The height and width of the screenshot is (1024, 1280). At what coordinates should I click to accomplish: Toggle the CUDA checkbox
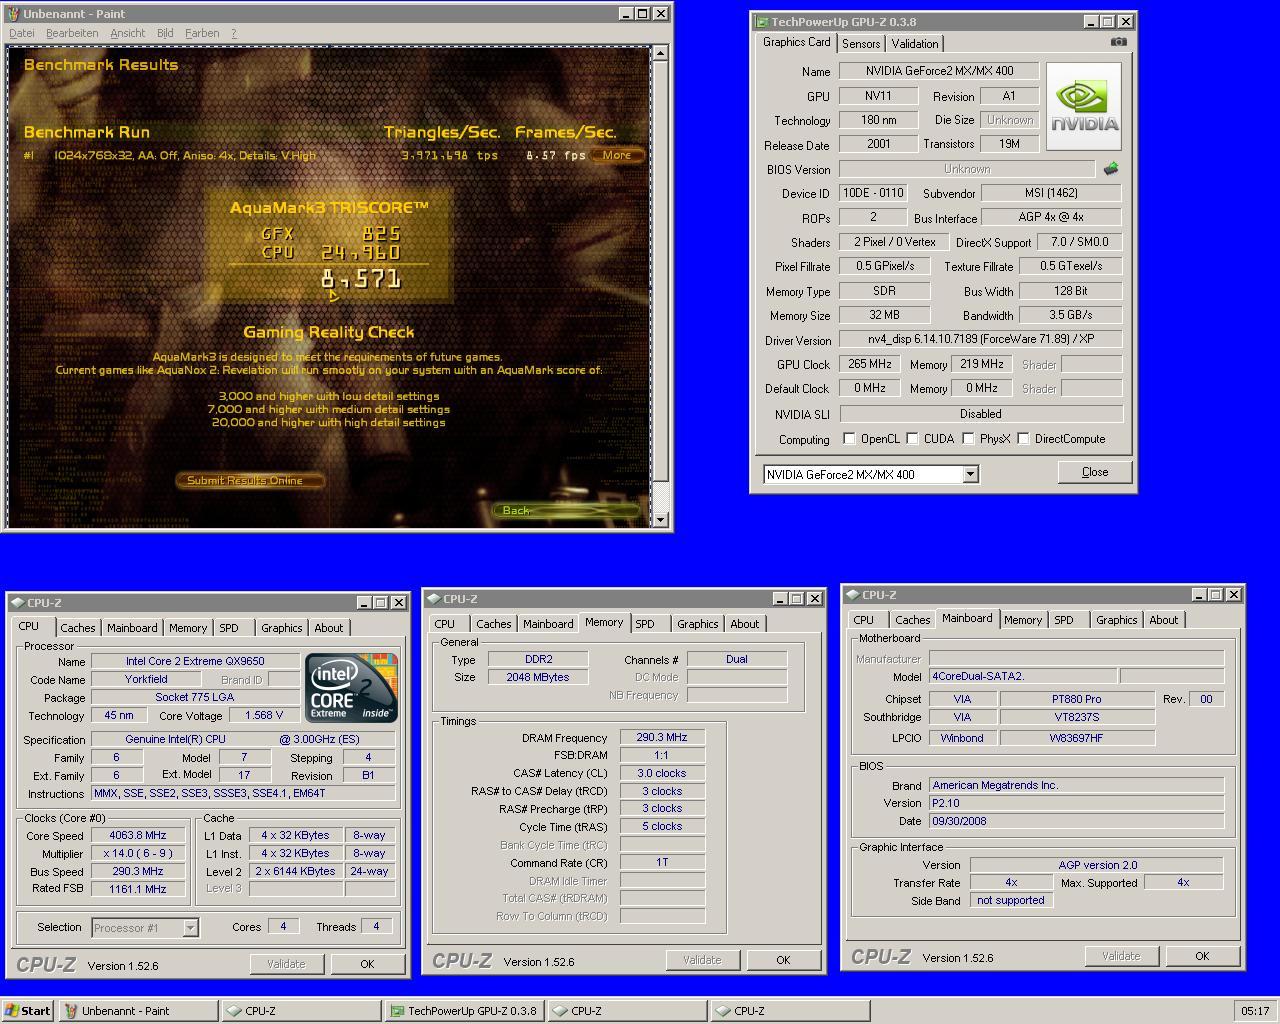912,438
